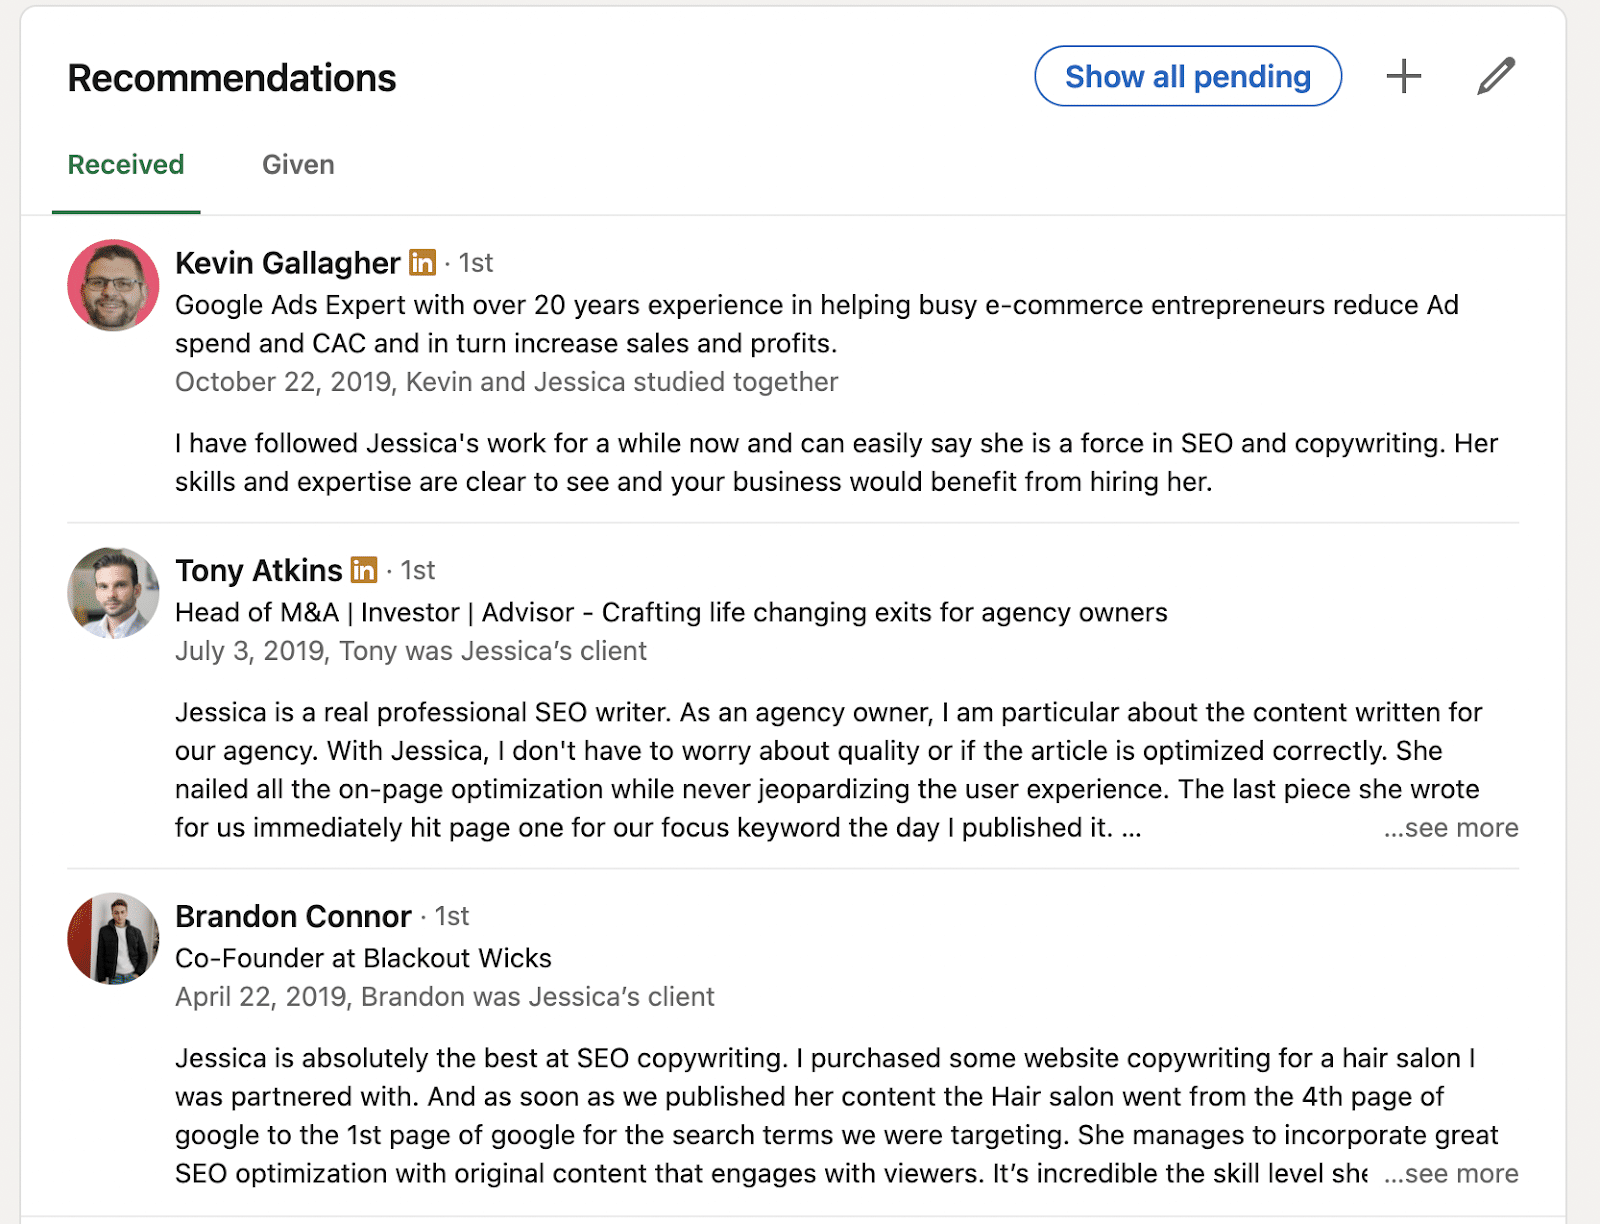This screenshot has height=1224, width=1600.
Task: Open Kevin Gallagher's name link
Action: pos(287,263)
